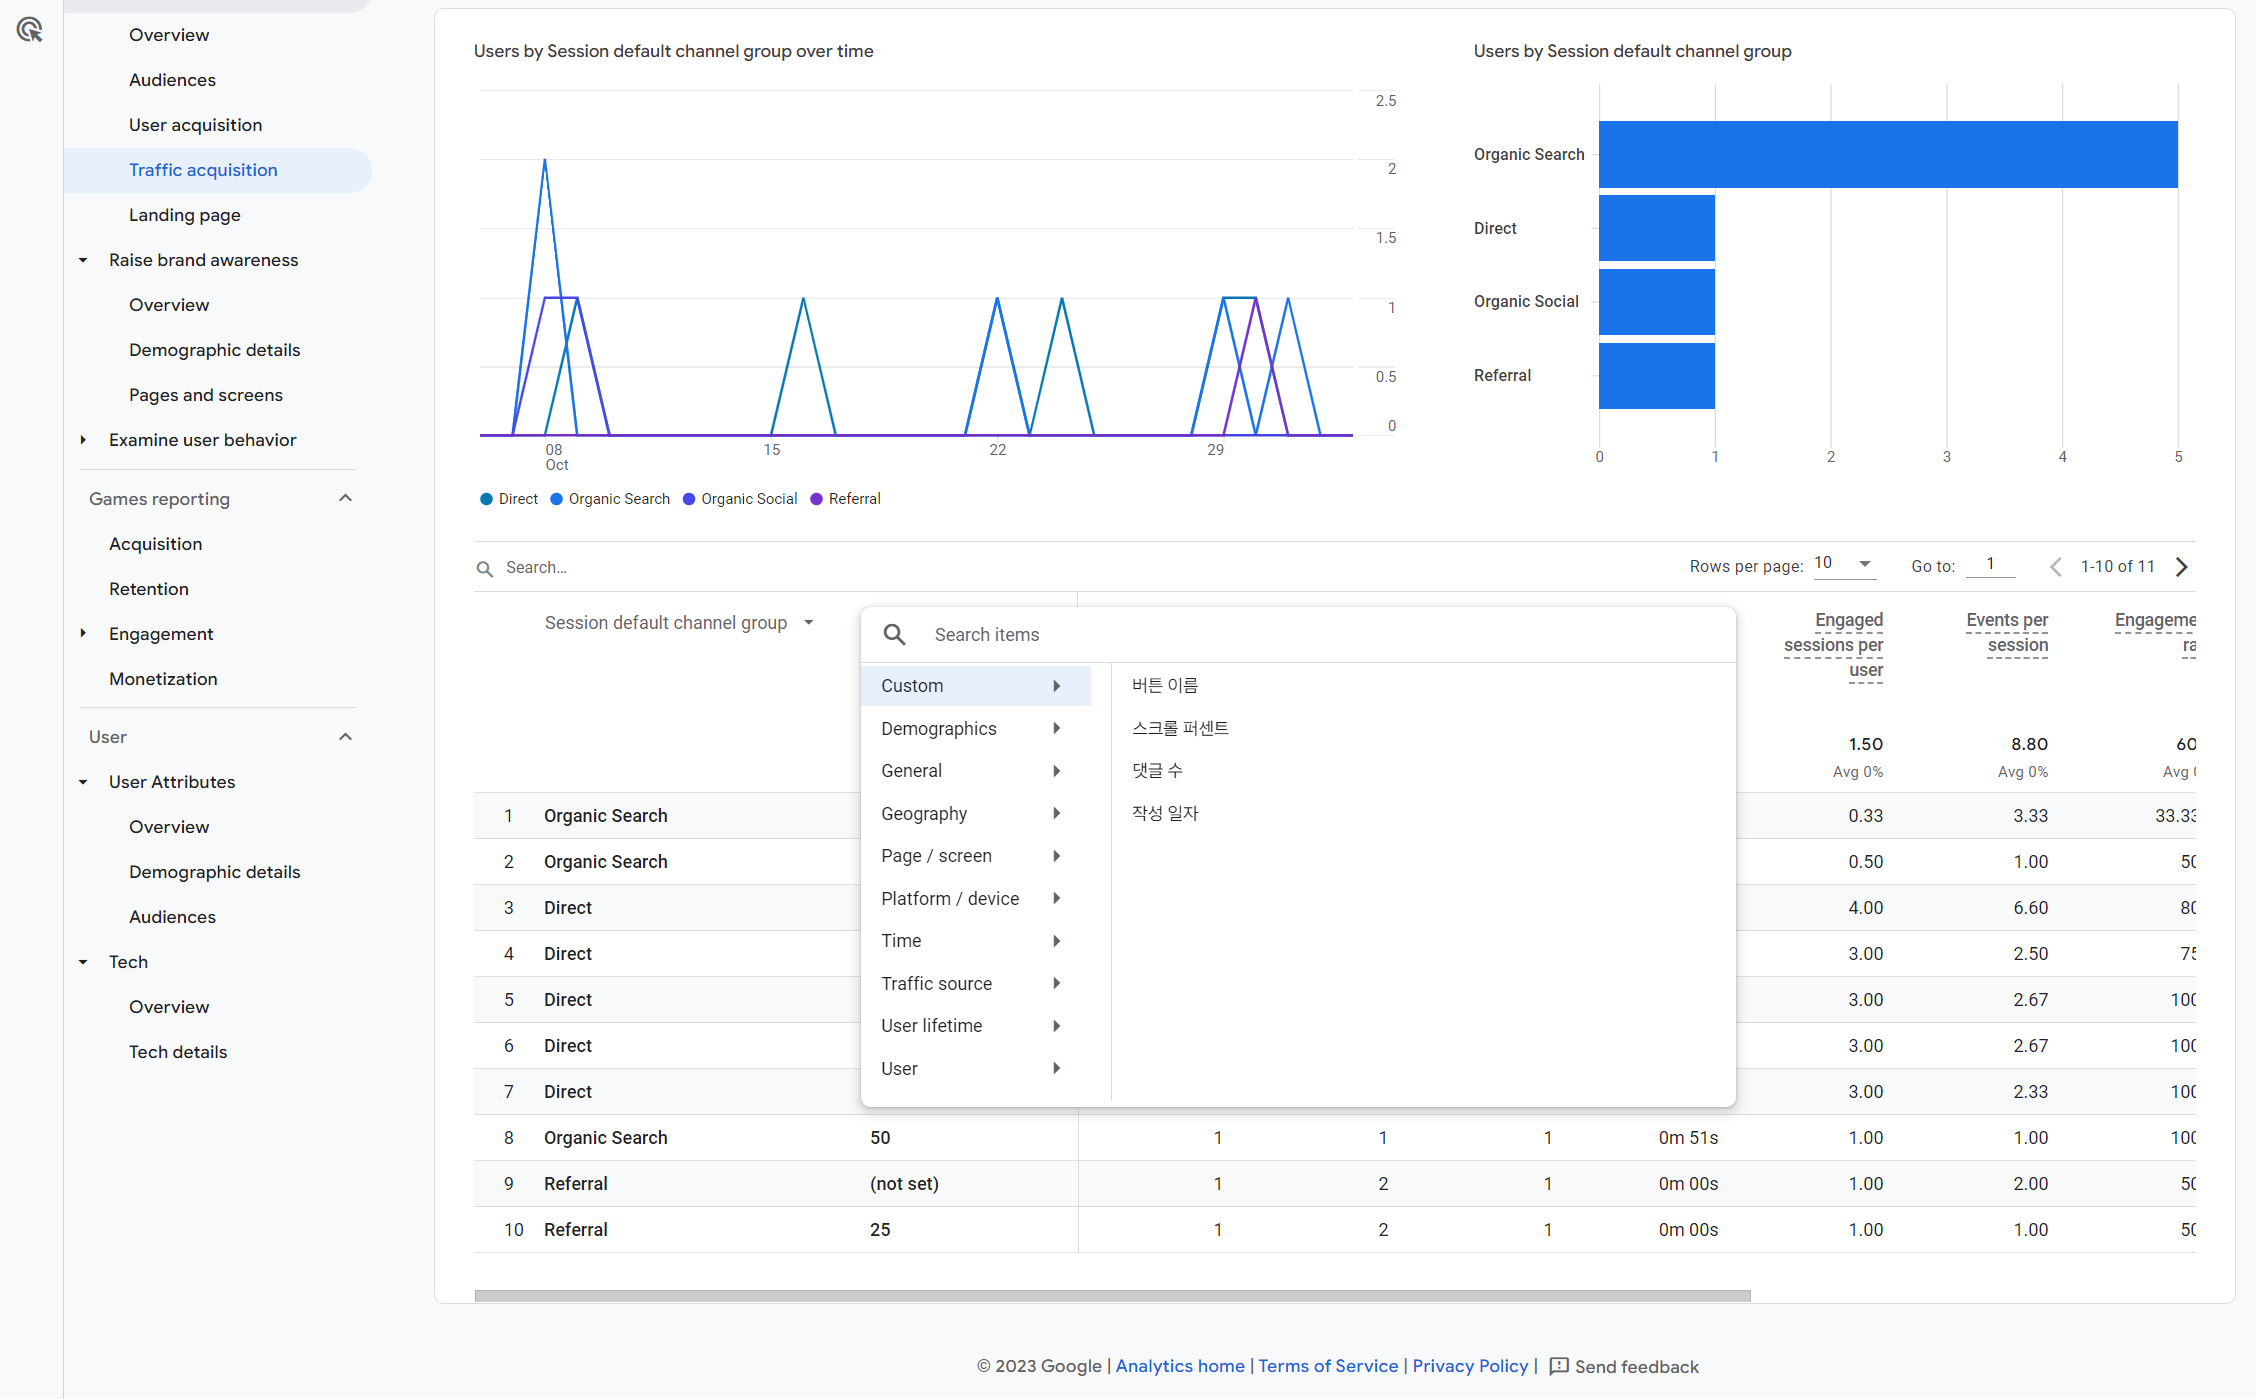This screenshot has height=1399, width=2256.
Task: Select the 스크롤 퍼센트 custom dimension
Action: pos(1180,728)
